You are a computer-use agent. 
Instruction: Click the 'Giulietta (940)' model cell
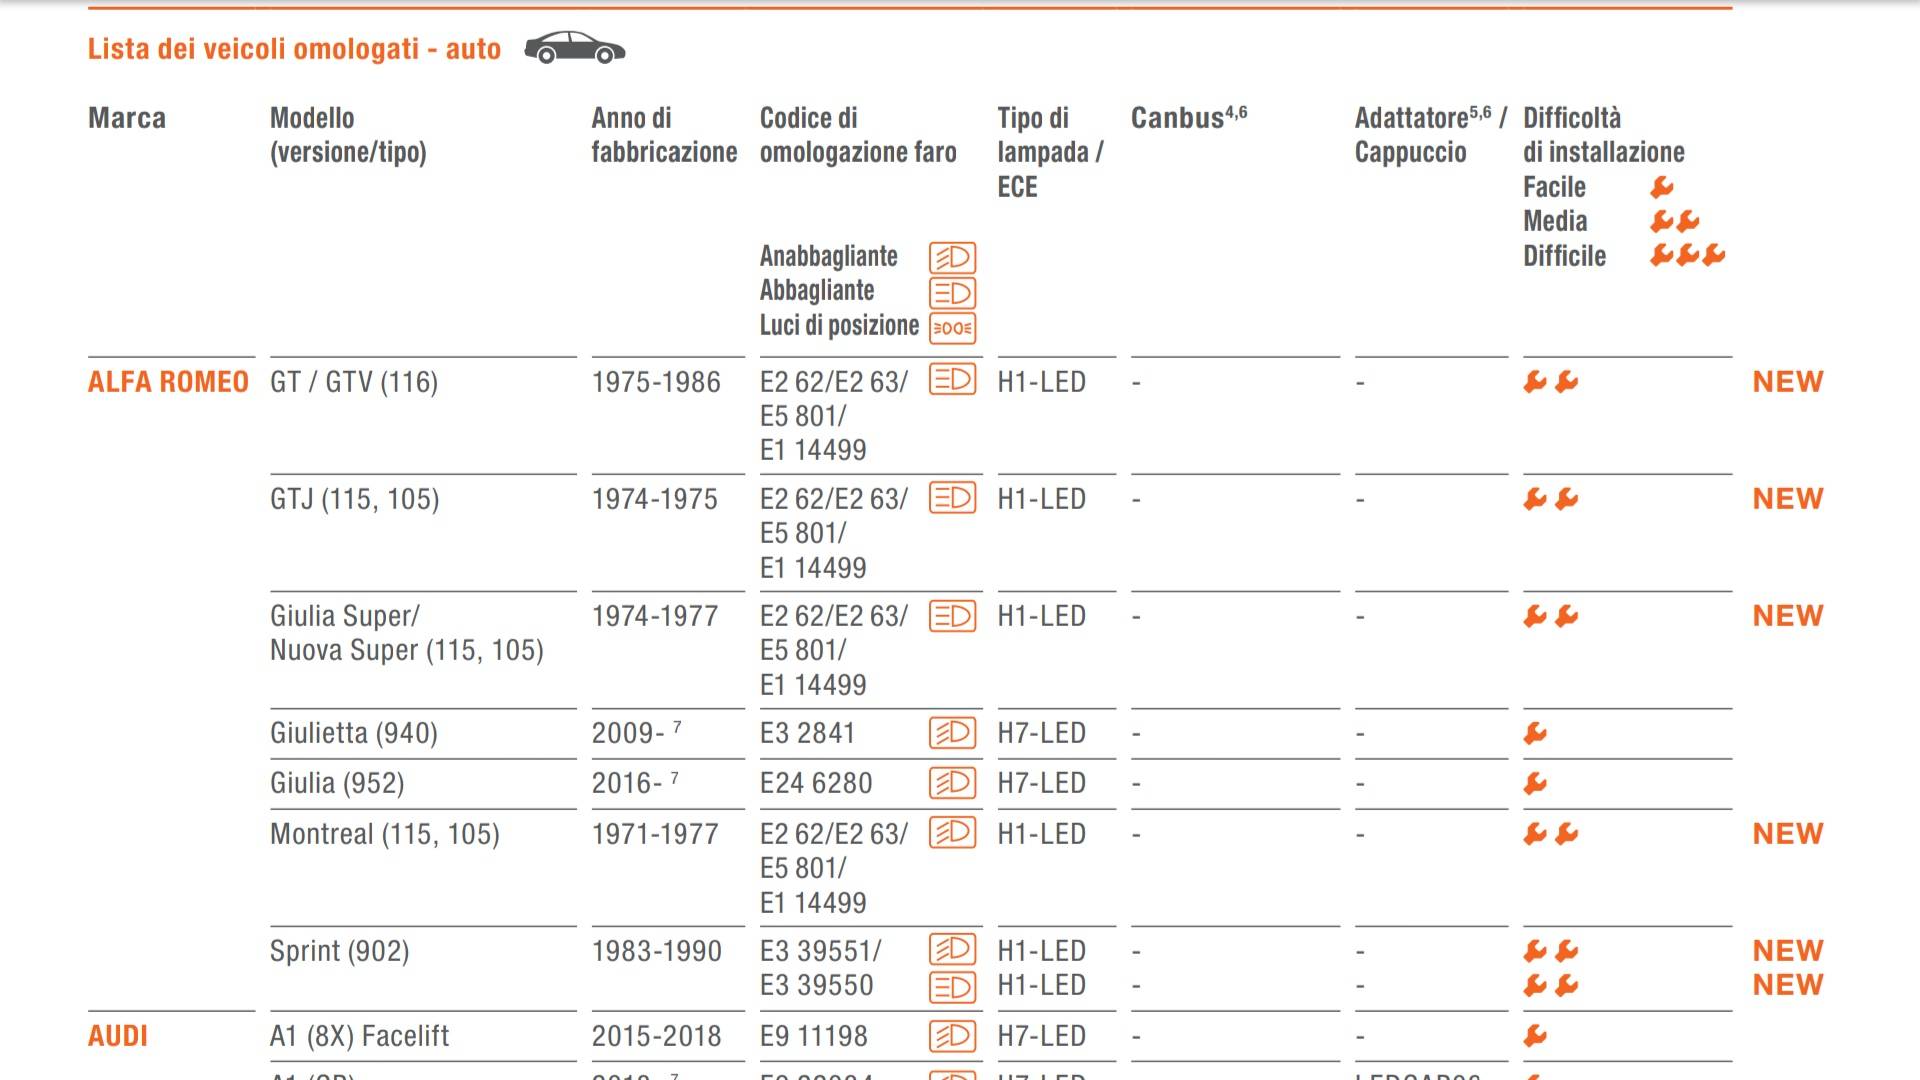354,734
